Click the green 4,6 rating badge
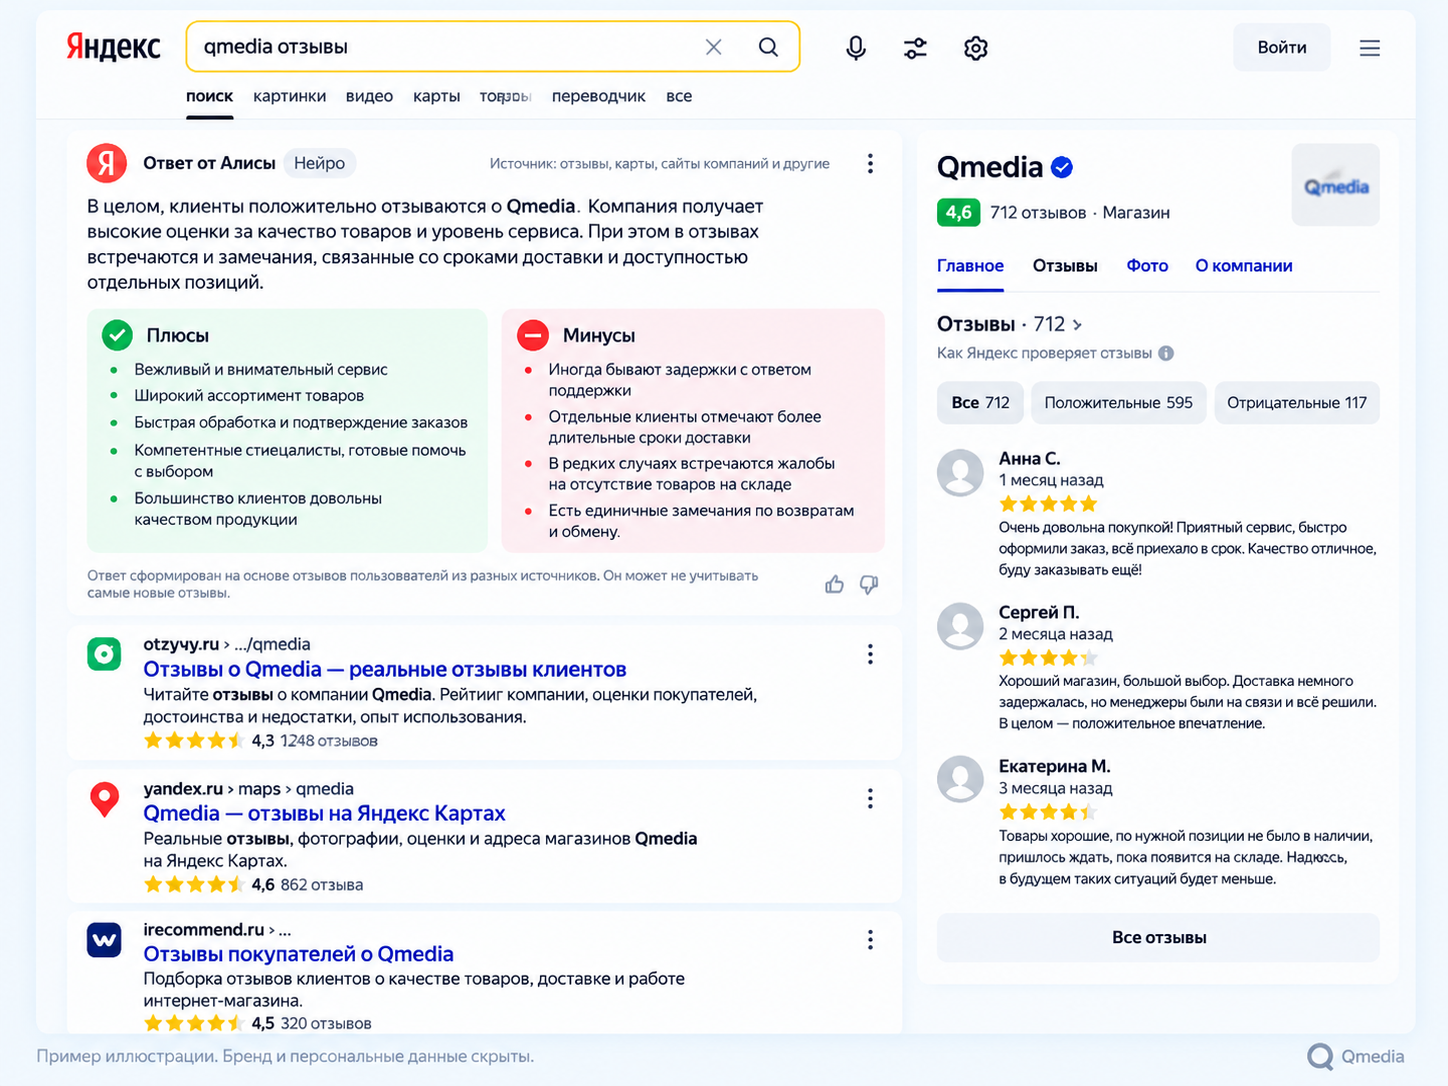Screen dimensions: 1448x1086 (958, 212)
